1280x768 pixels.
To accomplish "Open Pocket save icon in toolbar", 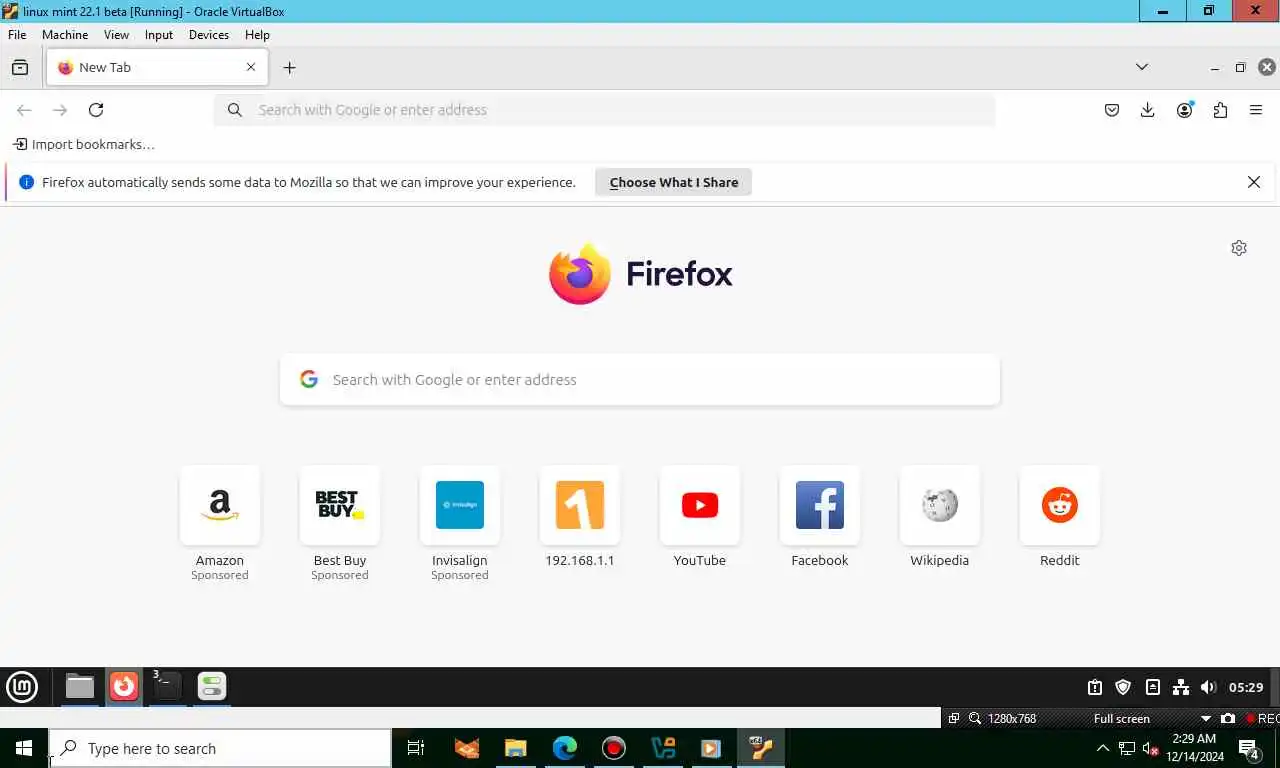I will [1112, 110].
